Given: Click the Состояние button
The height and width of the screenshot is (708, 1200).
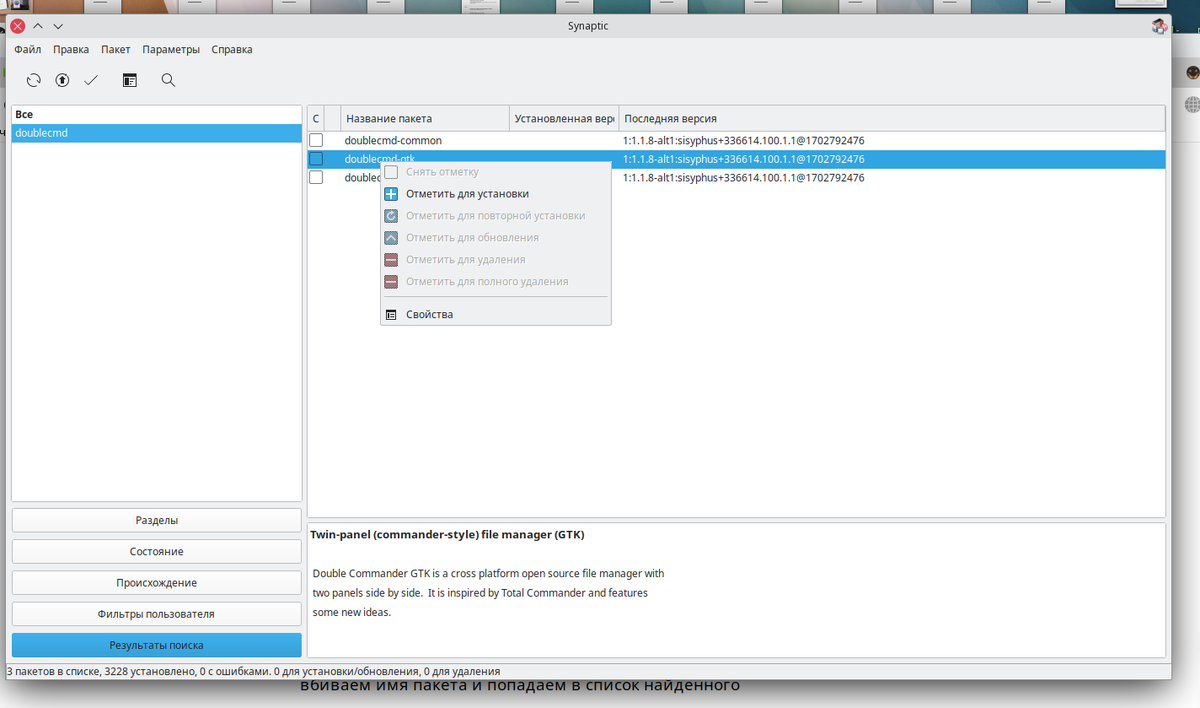Looking at the screenshot, I should [x=157, y=551].
